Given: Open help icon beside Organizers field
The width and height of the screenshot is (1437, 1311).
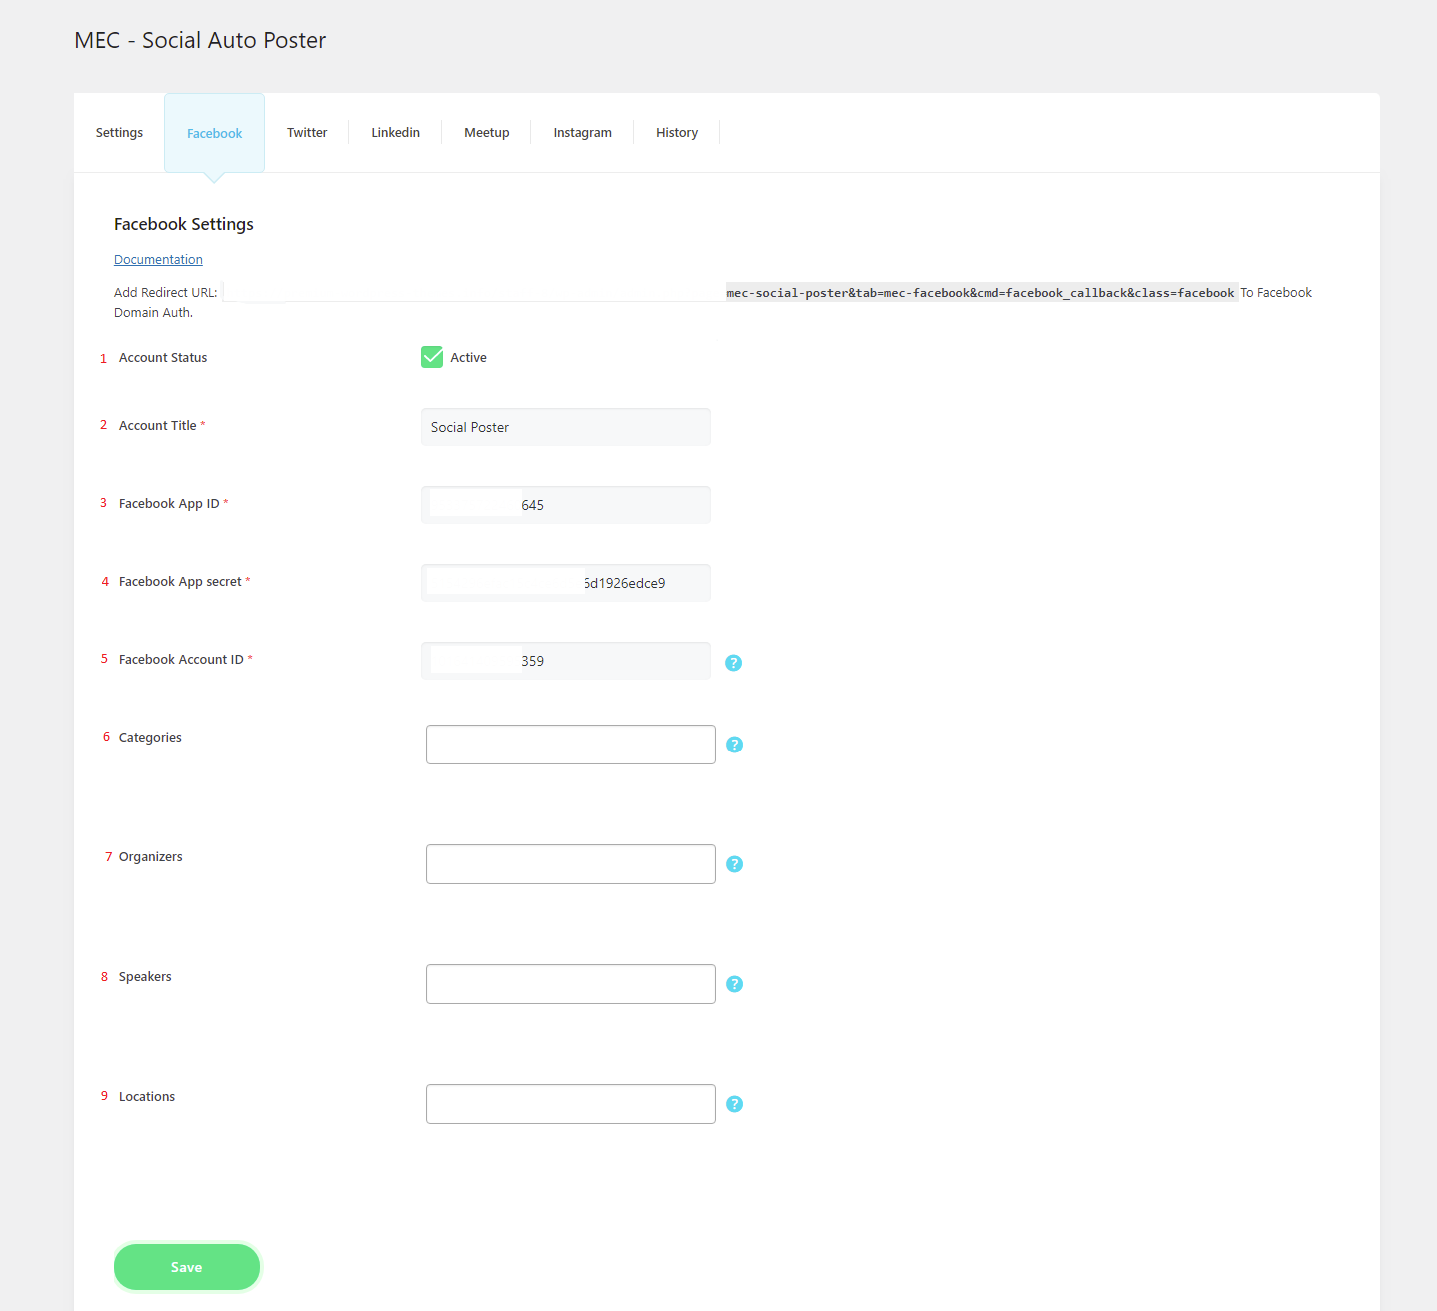Looking at the screenshot, I should click(734, 864).
